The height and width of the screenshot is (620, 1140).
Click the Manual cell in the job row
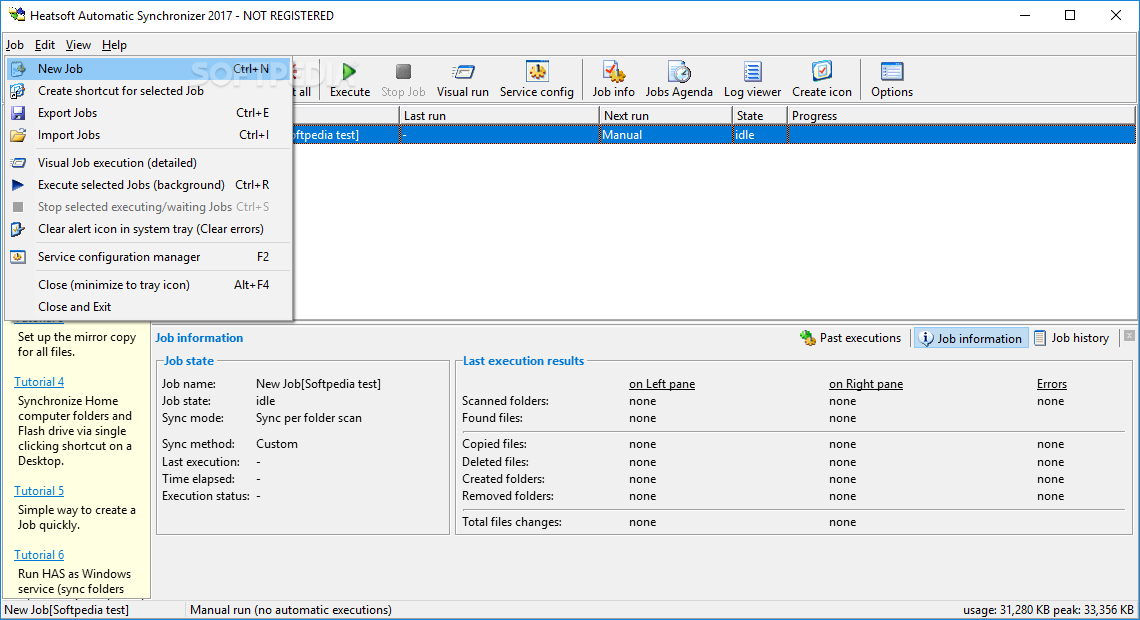point(665,135)
